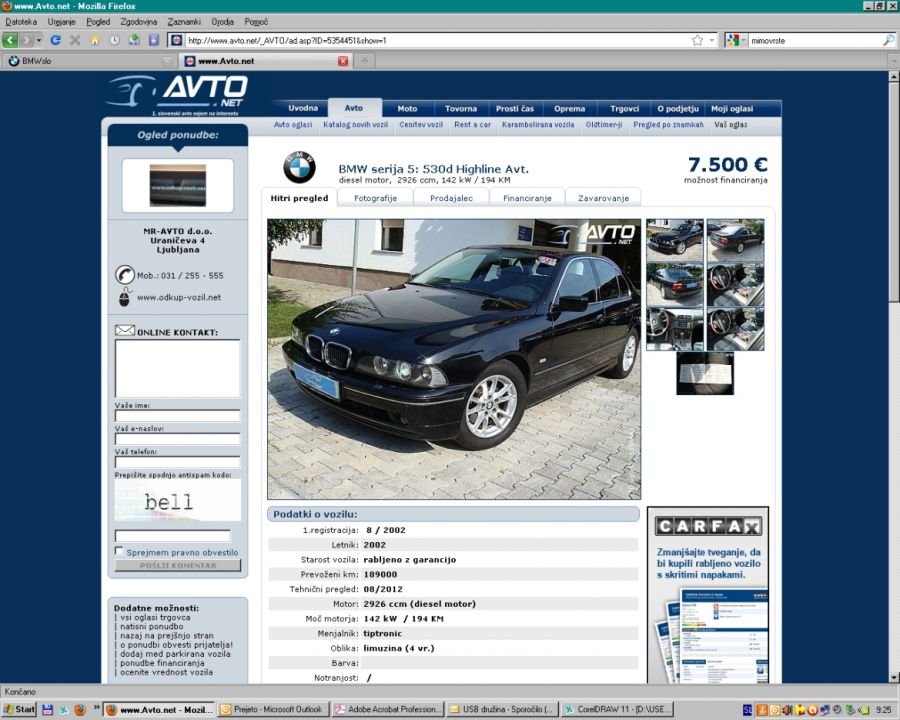Viewport: 900px width, 720px height.
Task: Select the Moto navigation tab
Action: point(408,109)
